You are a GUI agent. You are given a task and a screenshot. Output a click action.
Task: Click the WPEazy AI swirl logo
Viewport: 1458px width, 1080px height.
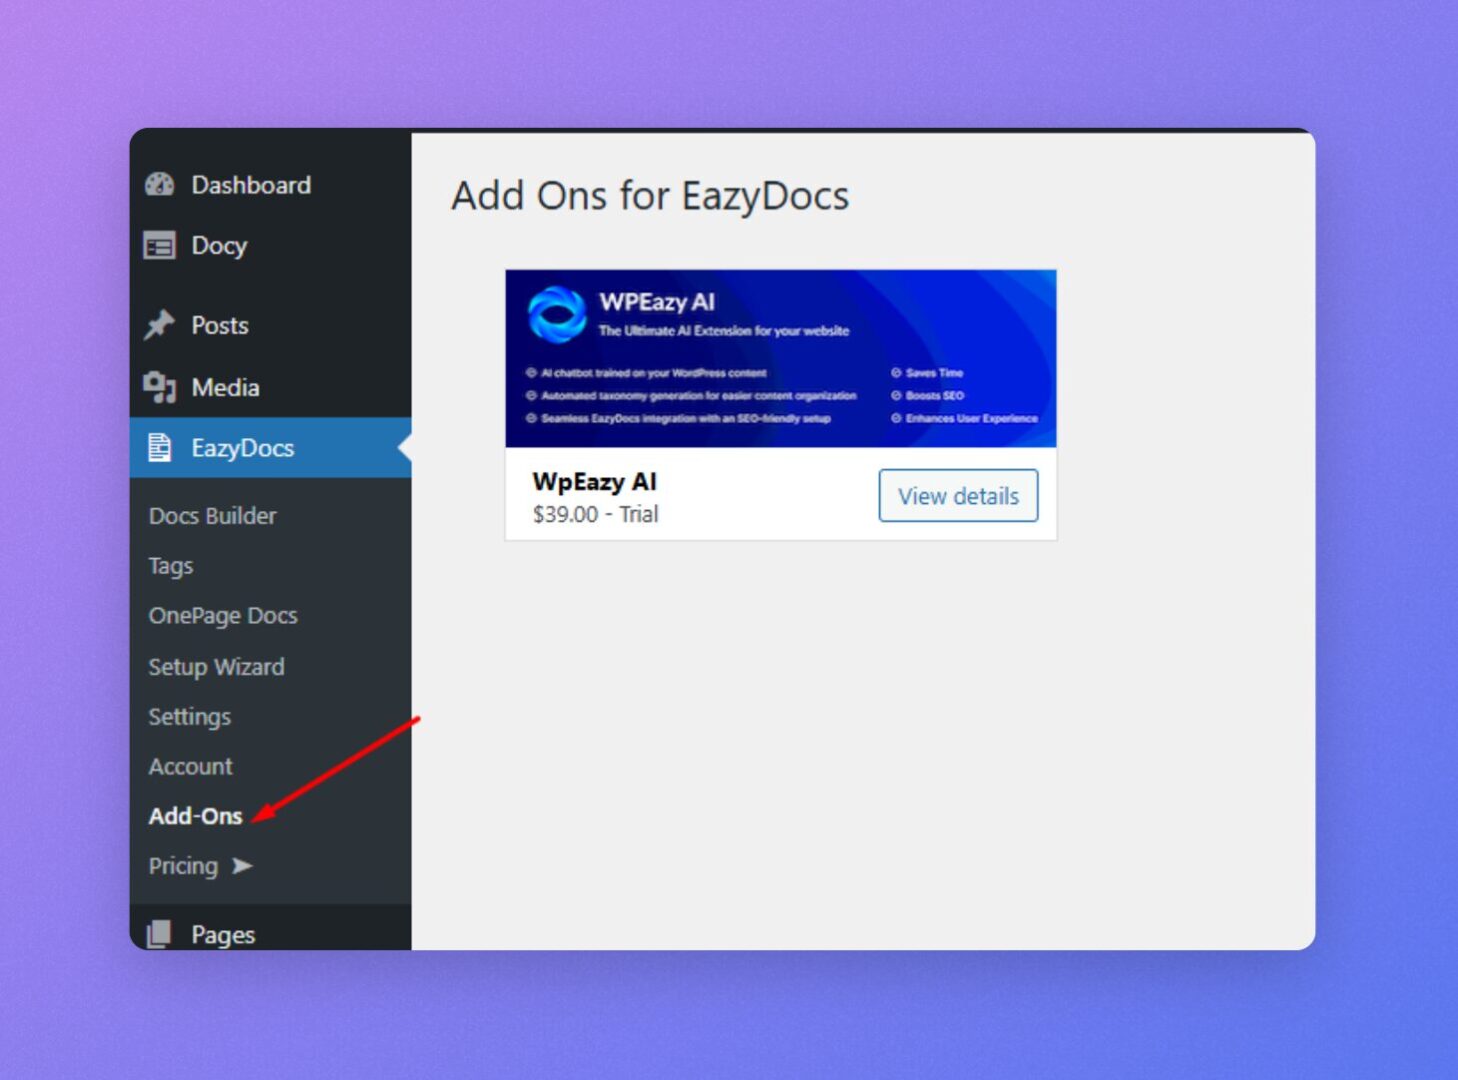(556, 314)
